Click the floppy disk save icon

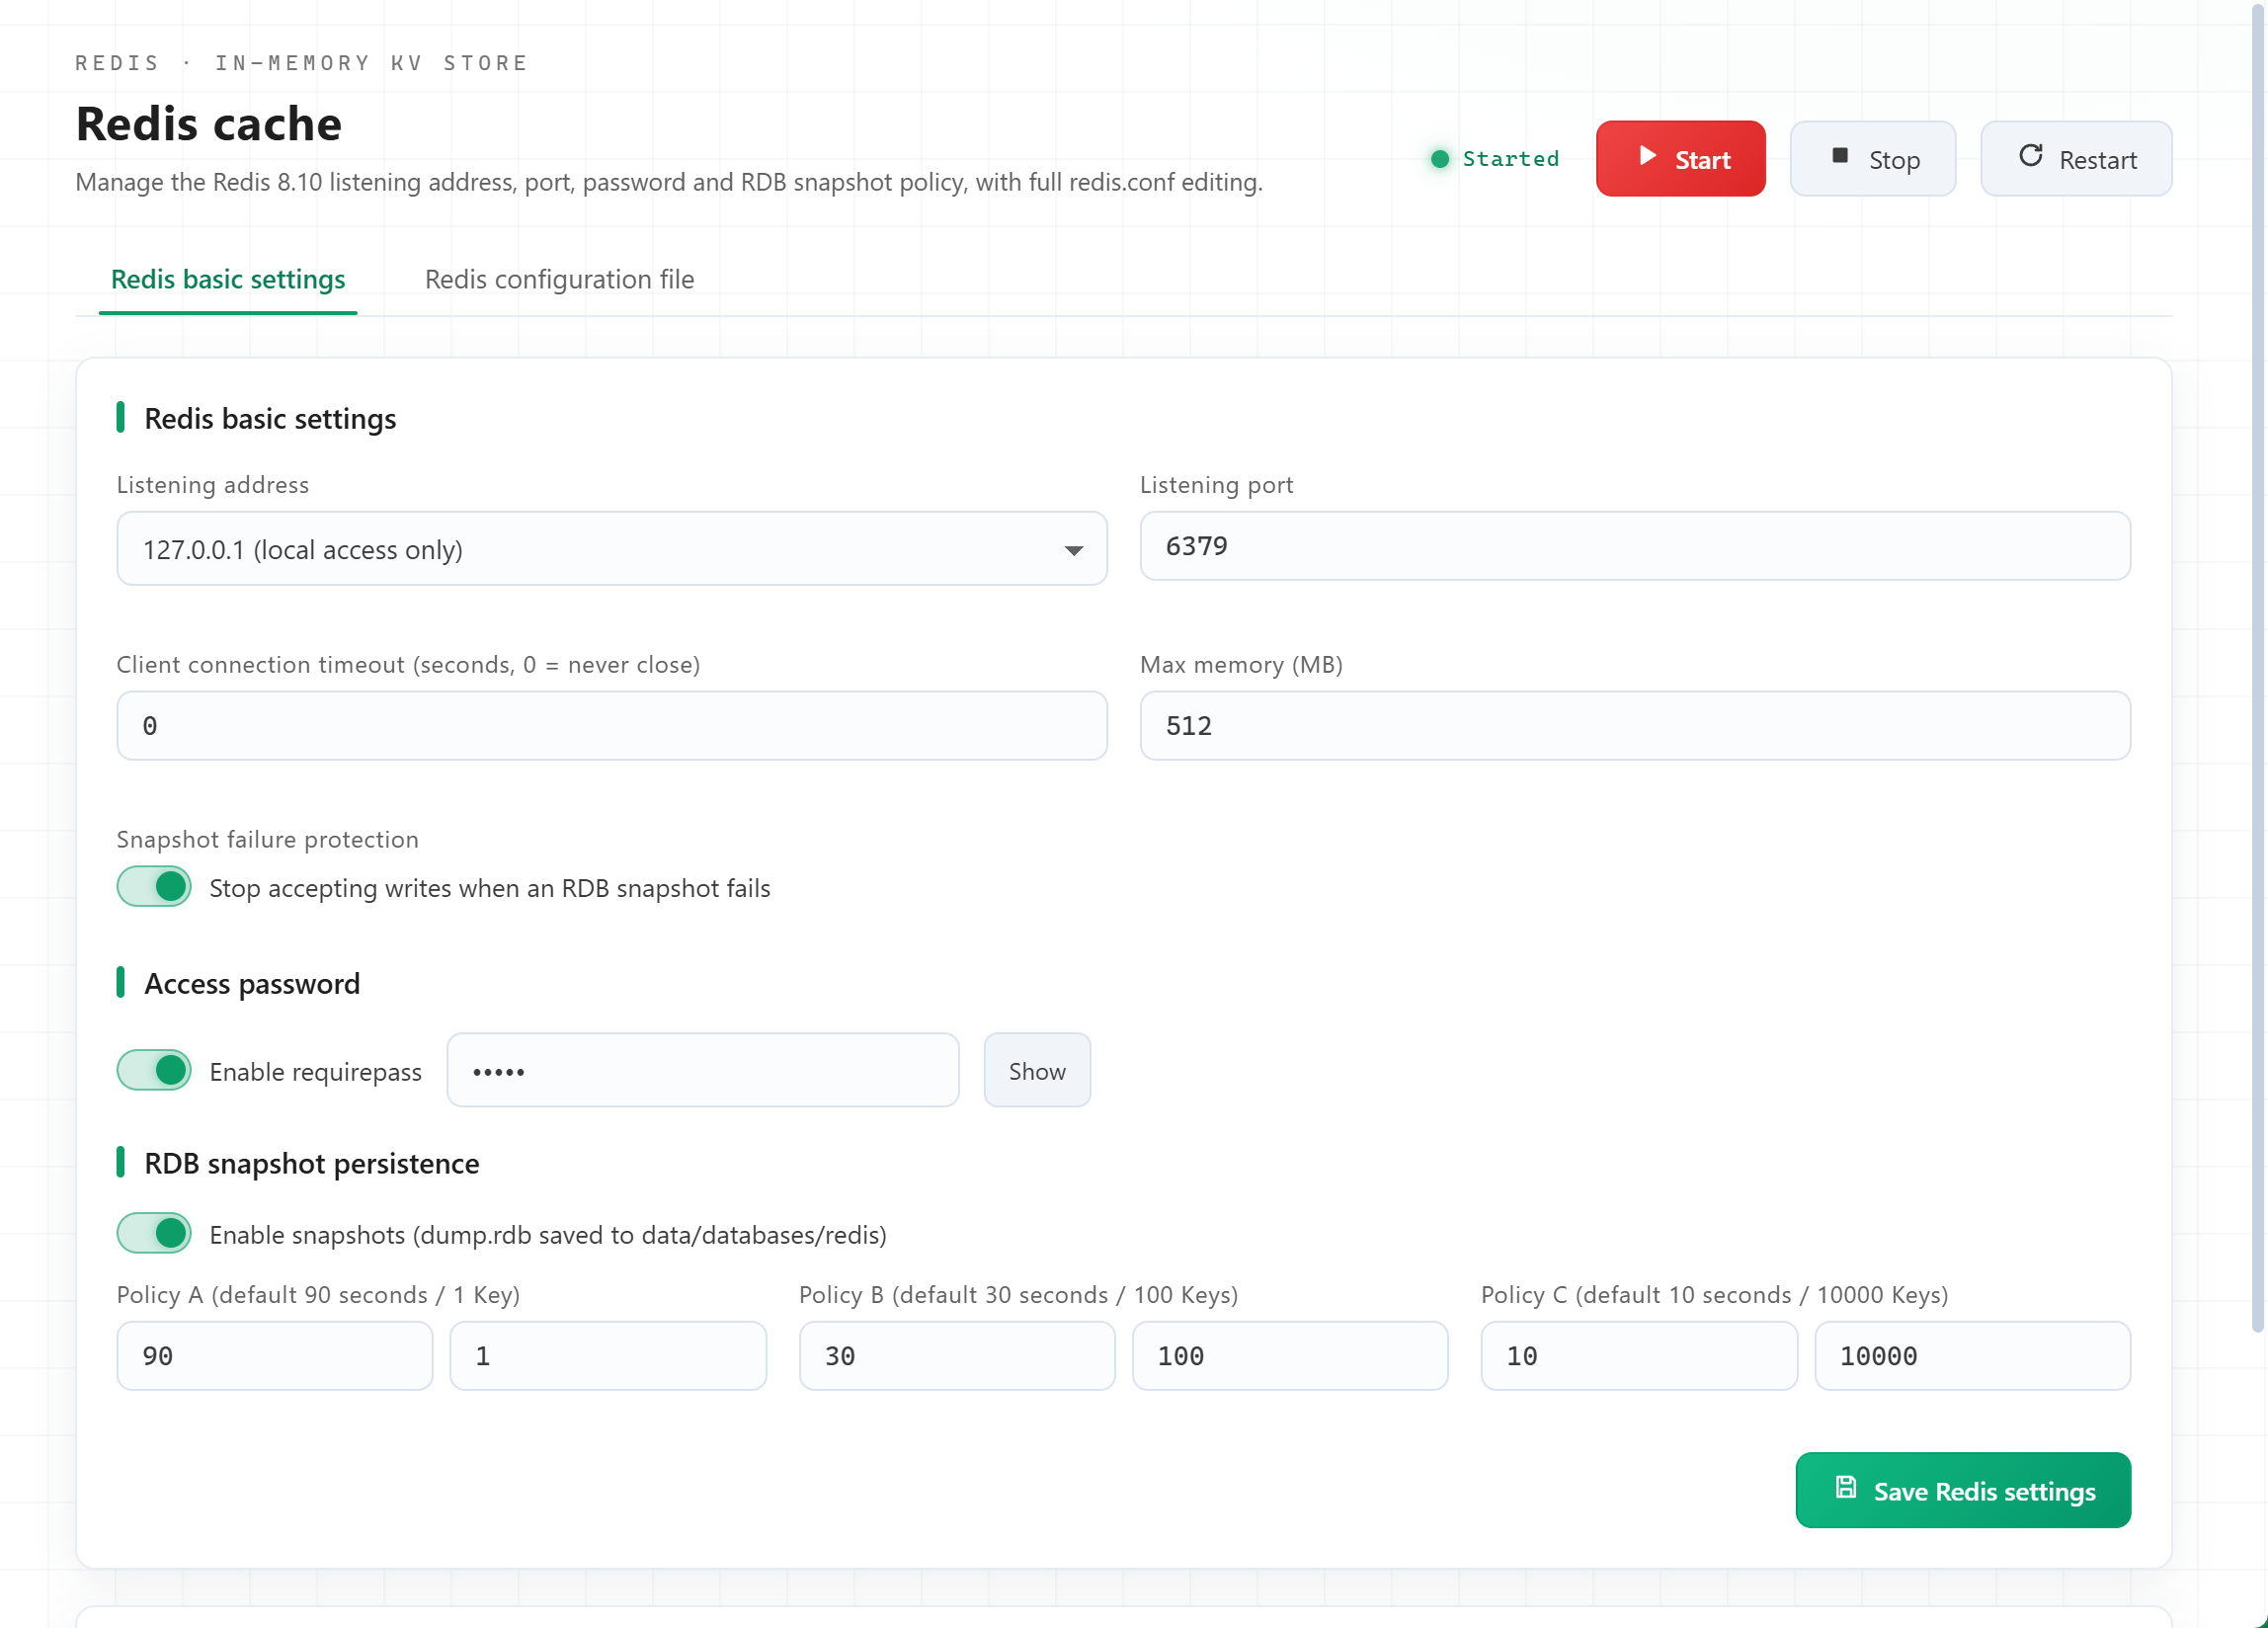tap(1846, 1488)
